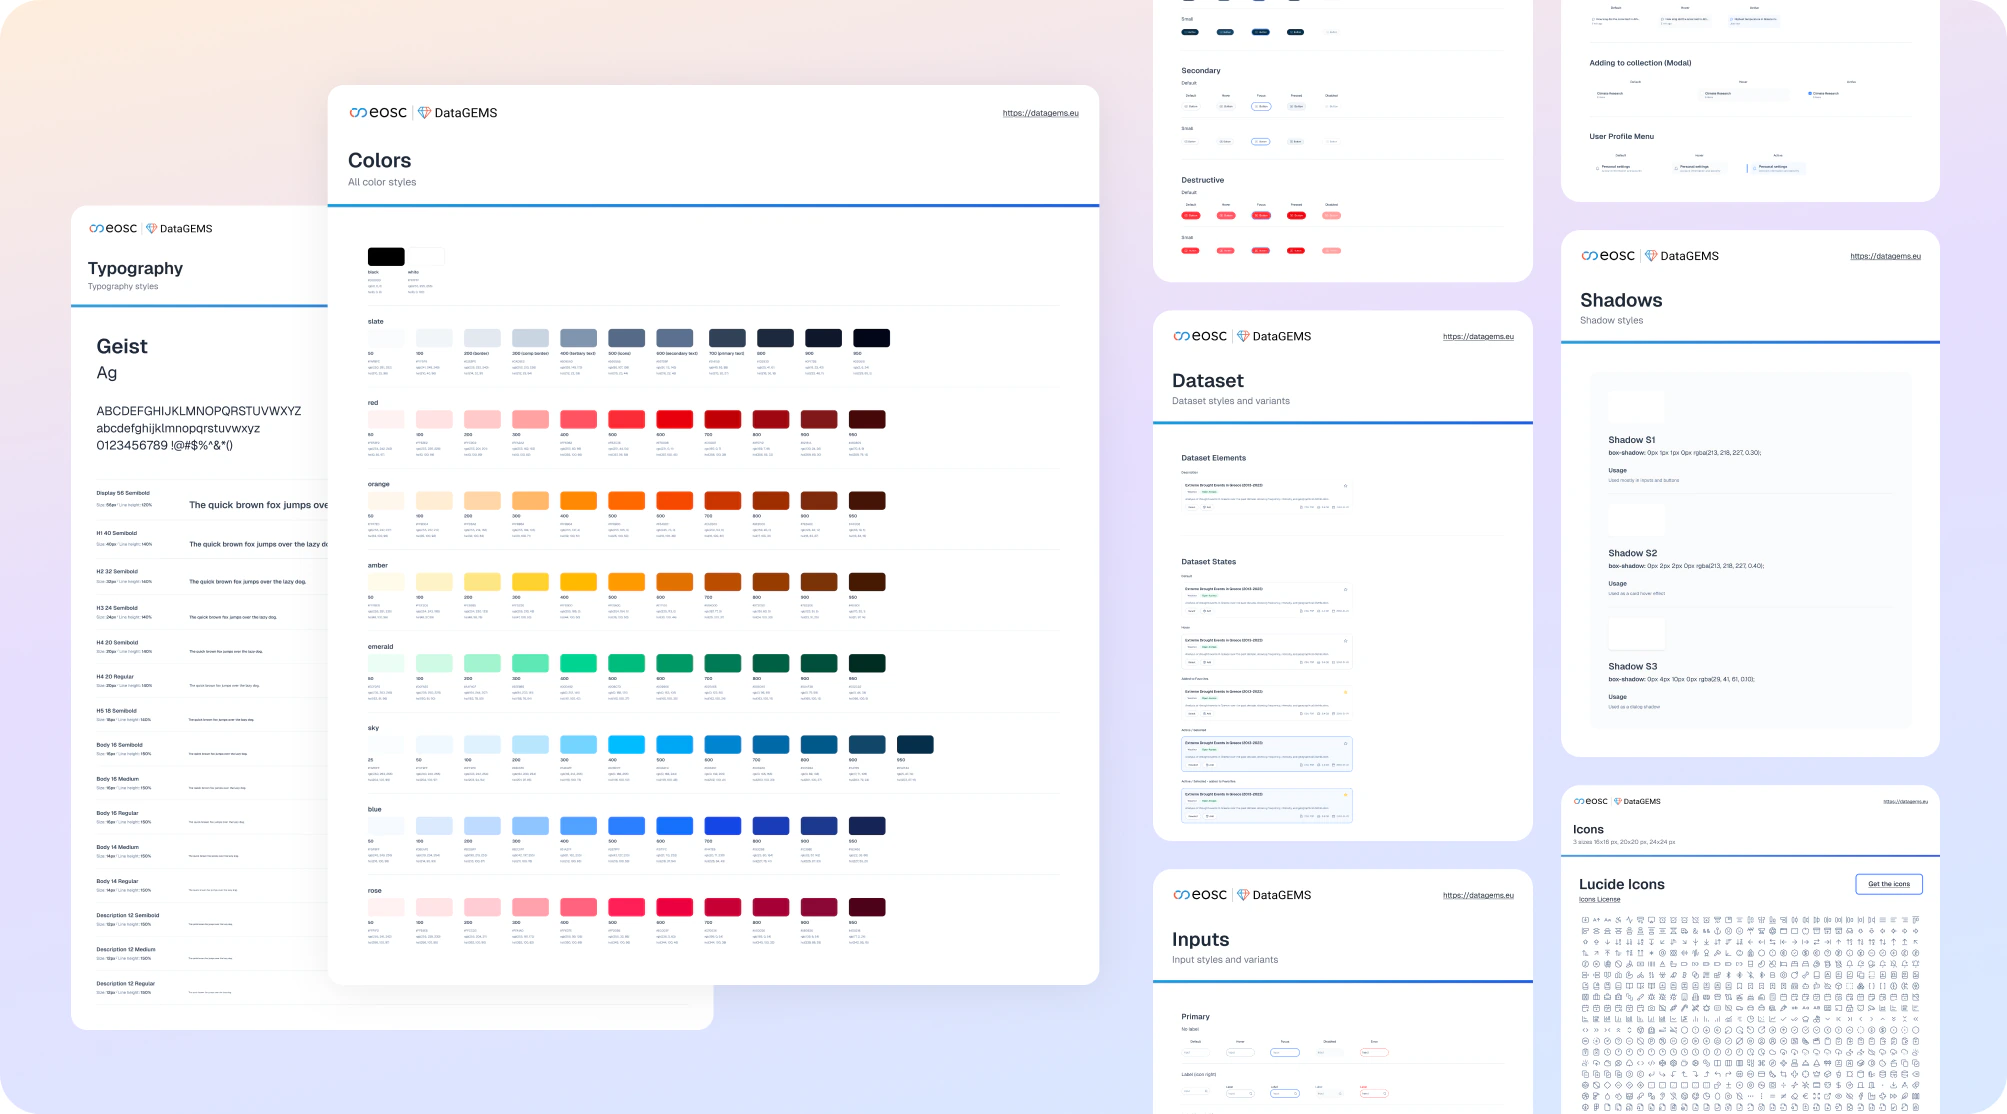Open the Icons License link
The height and width of the screenshot is (1114, 2007).
point(1599,899)
